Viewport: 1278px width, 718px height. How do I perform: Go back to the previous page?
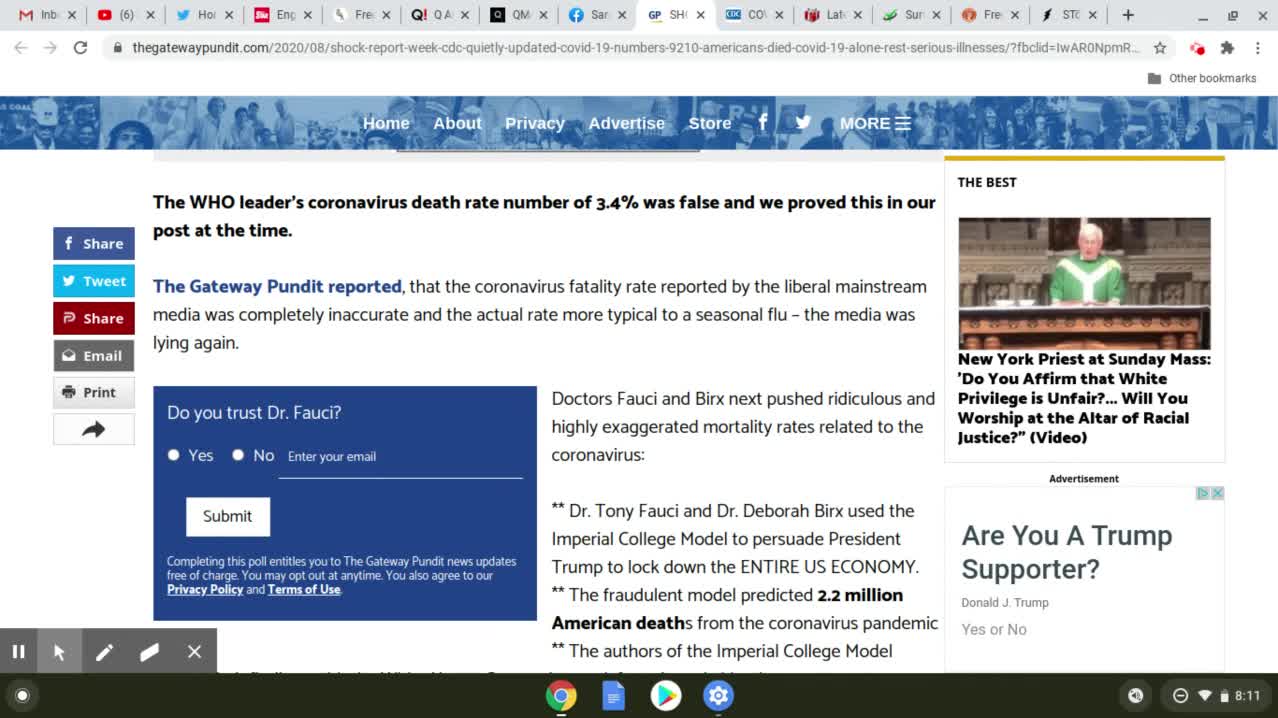click(21, 47)
